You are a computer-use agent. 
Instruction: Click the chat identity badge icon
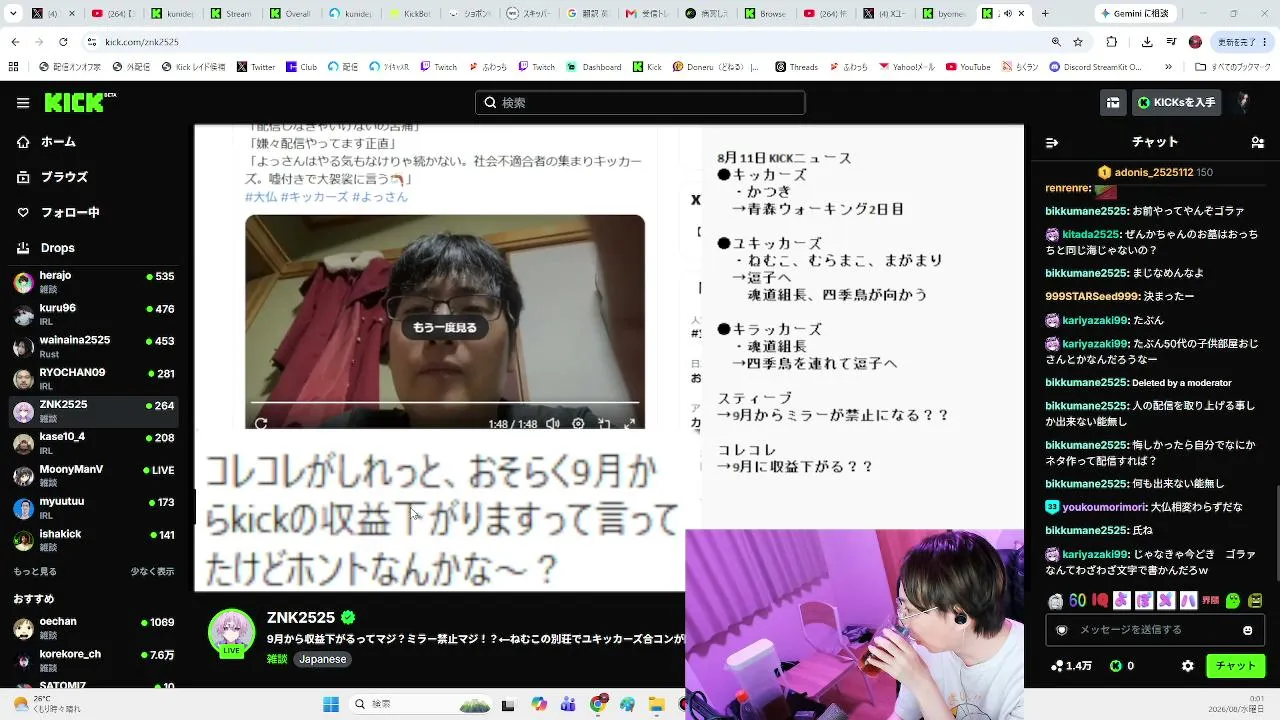1062,630
